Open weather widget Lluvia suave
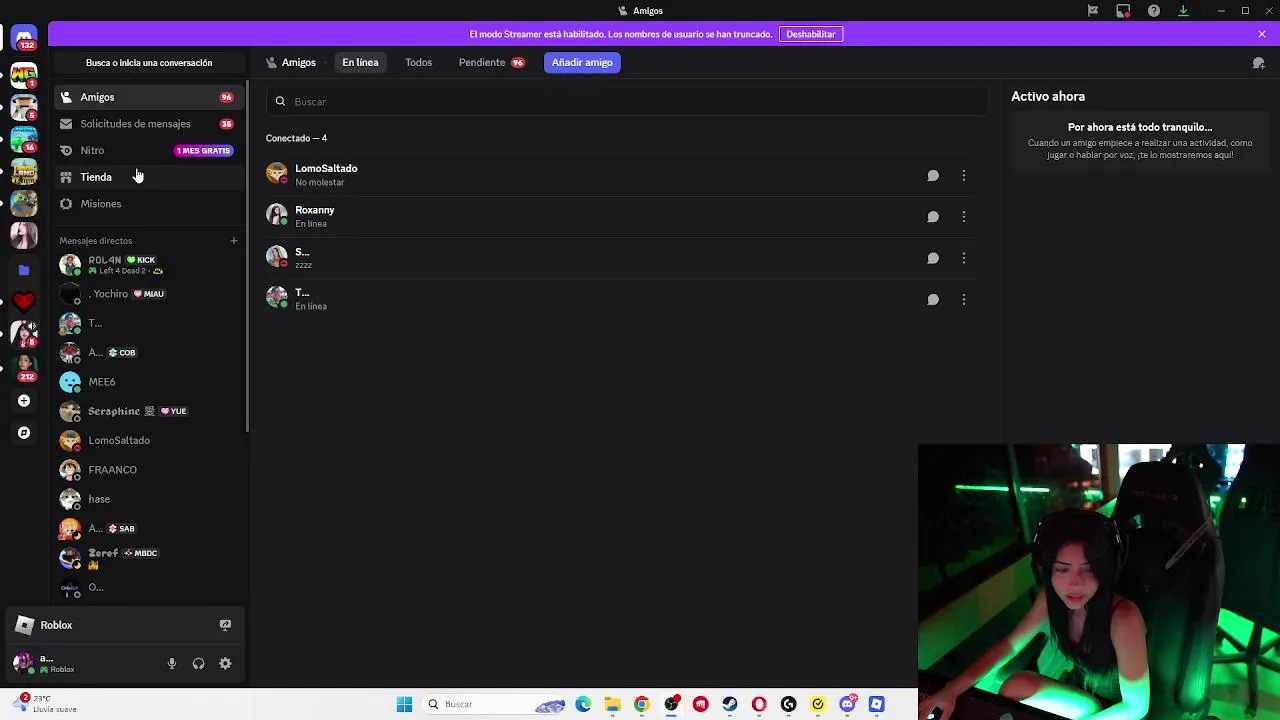The image size is (1280, 720). pos(46,704)
